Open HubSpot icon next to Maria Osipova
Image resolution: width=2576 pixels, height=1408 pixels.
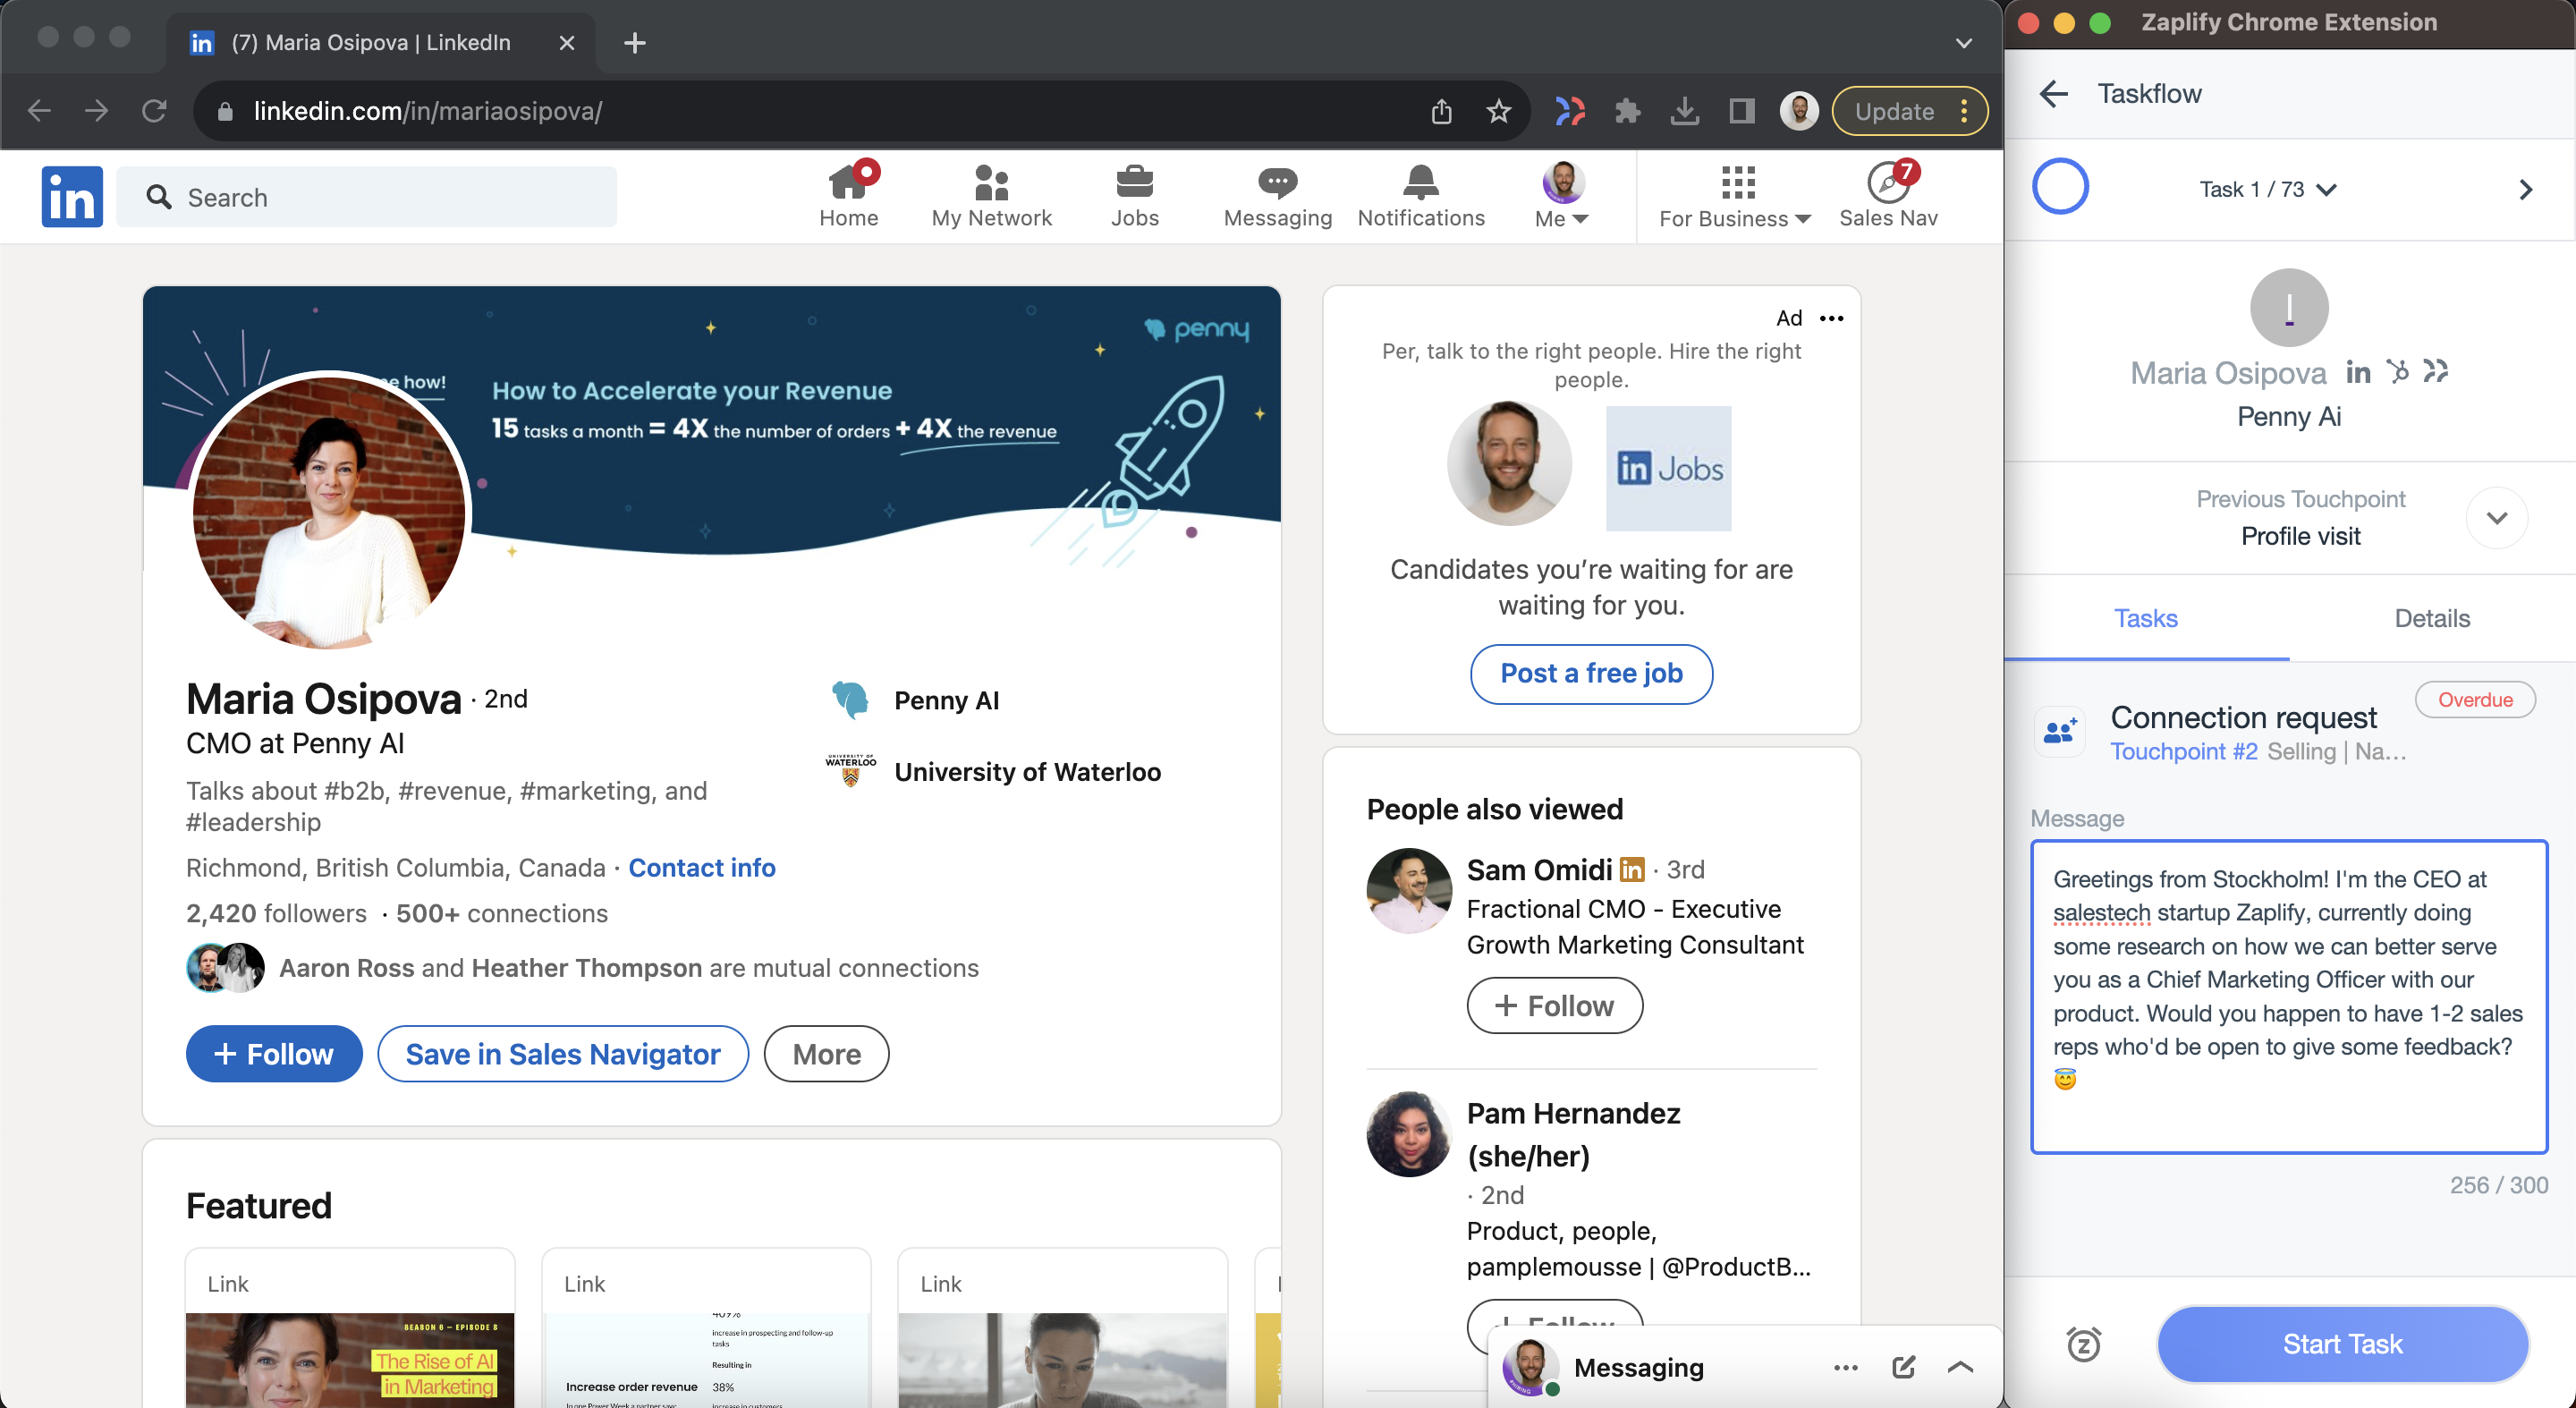2397,372
